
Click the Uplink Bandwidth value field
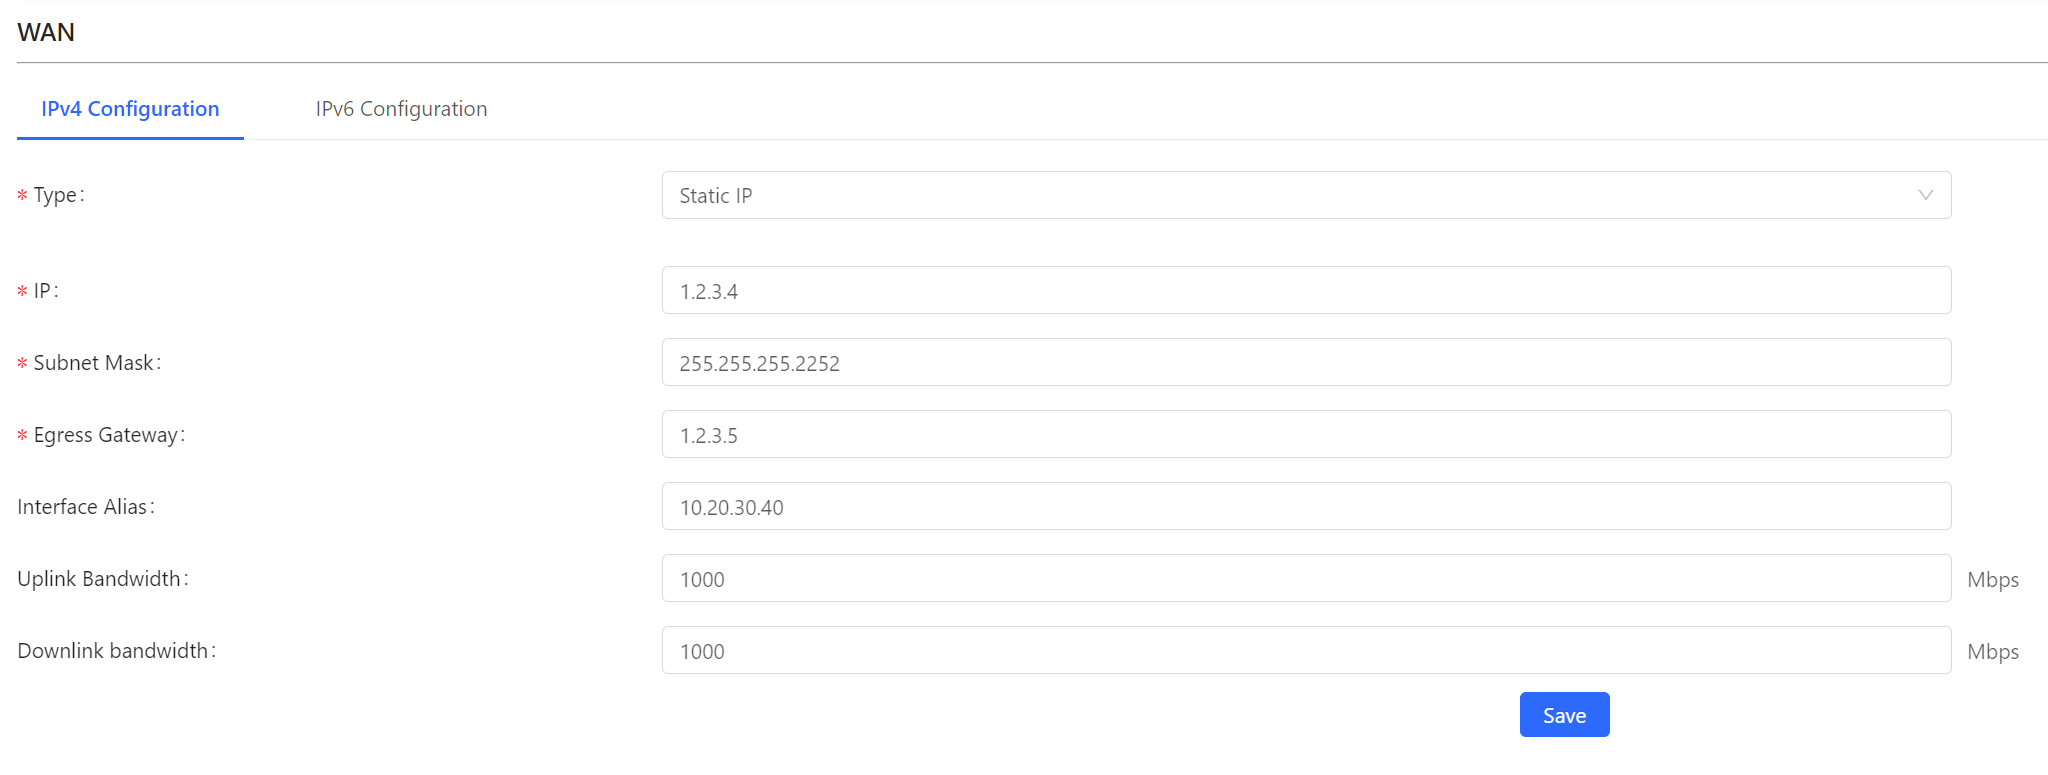[1305, 579]
